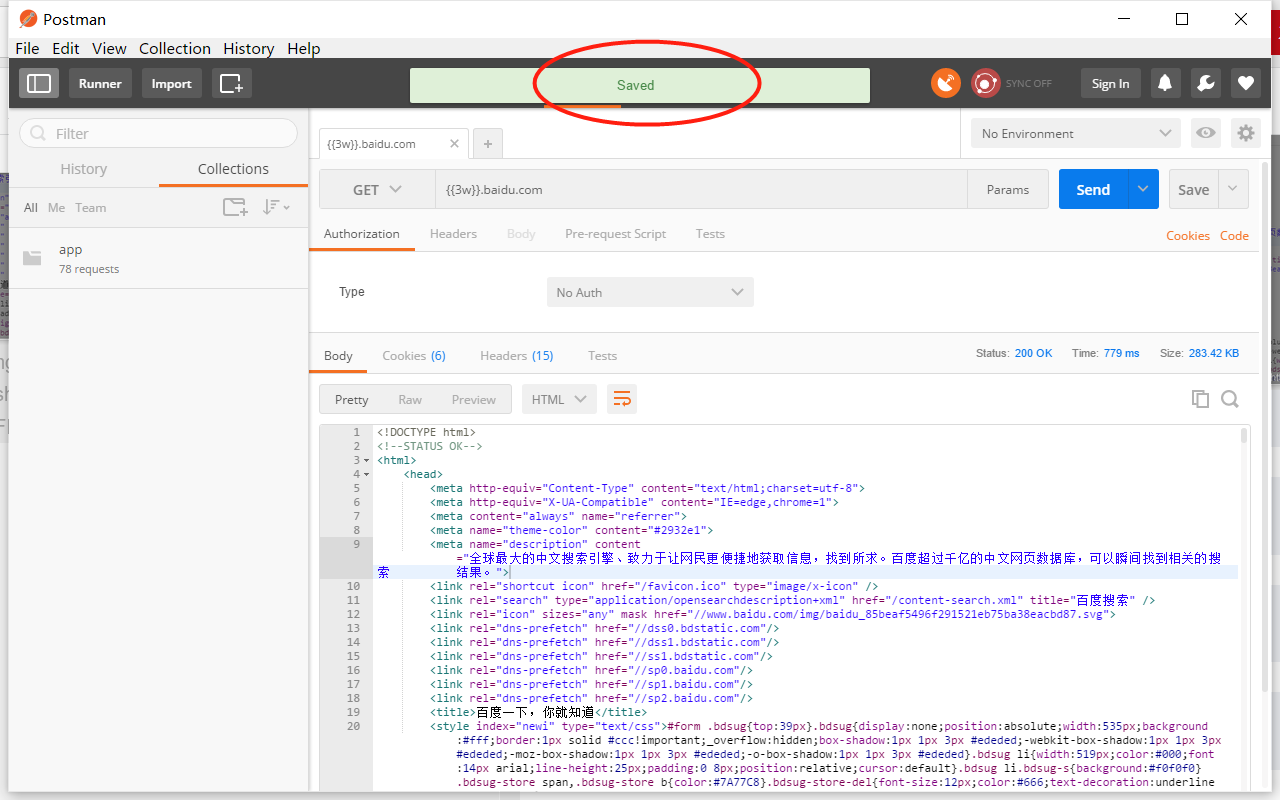Open the No Environment selector
Screen dimensions: 1280x800
[x=1076, y=133]
